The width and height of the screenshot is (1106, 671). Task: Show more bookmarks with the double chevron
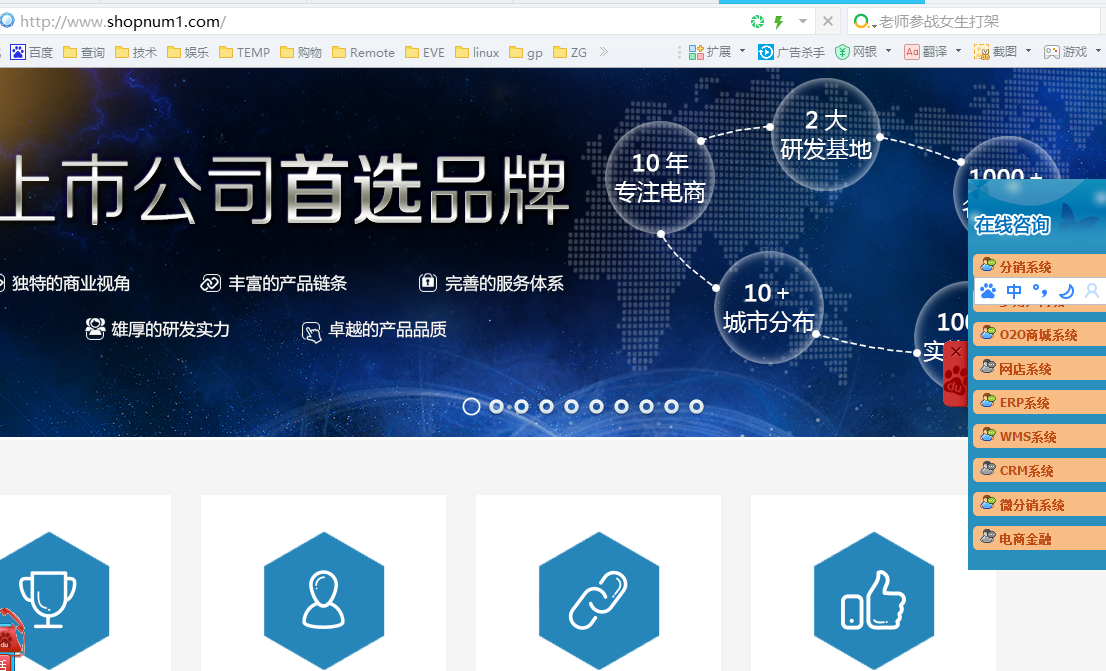(604, 52)
